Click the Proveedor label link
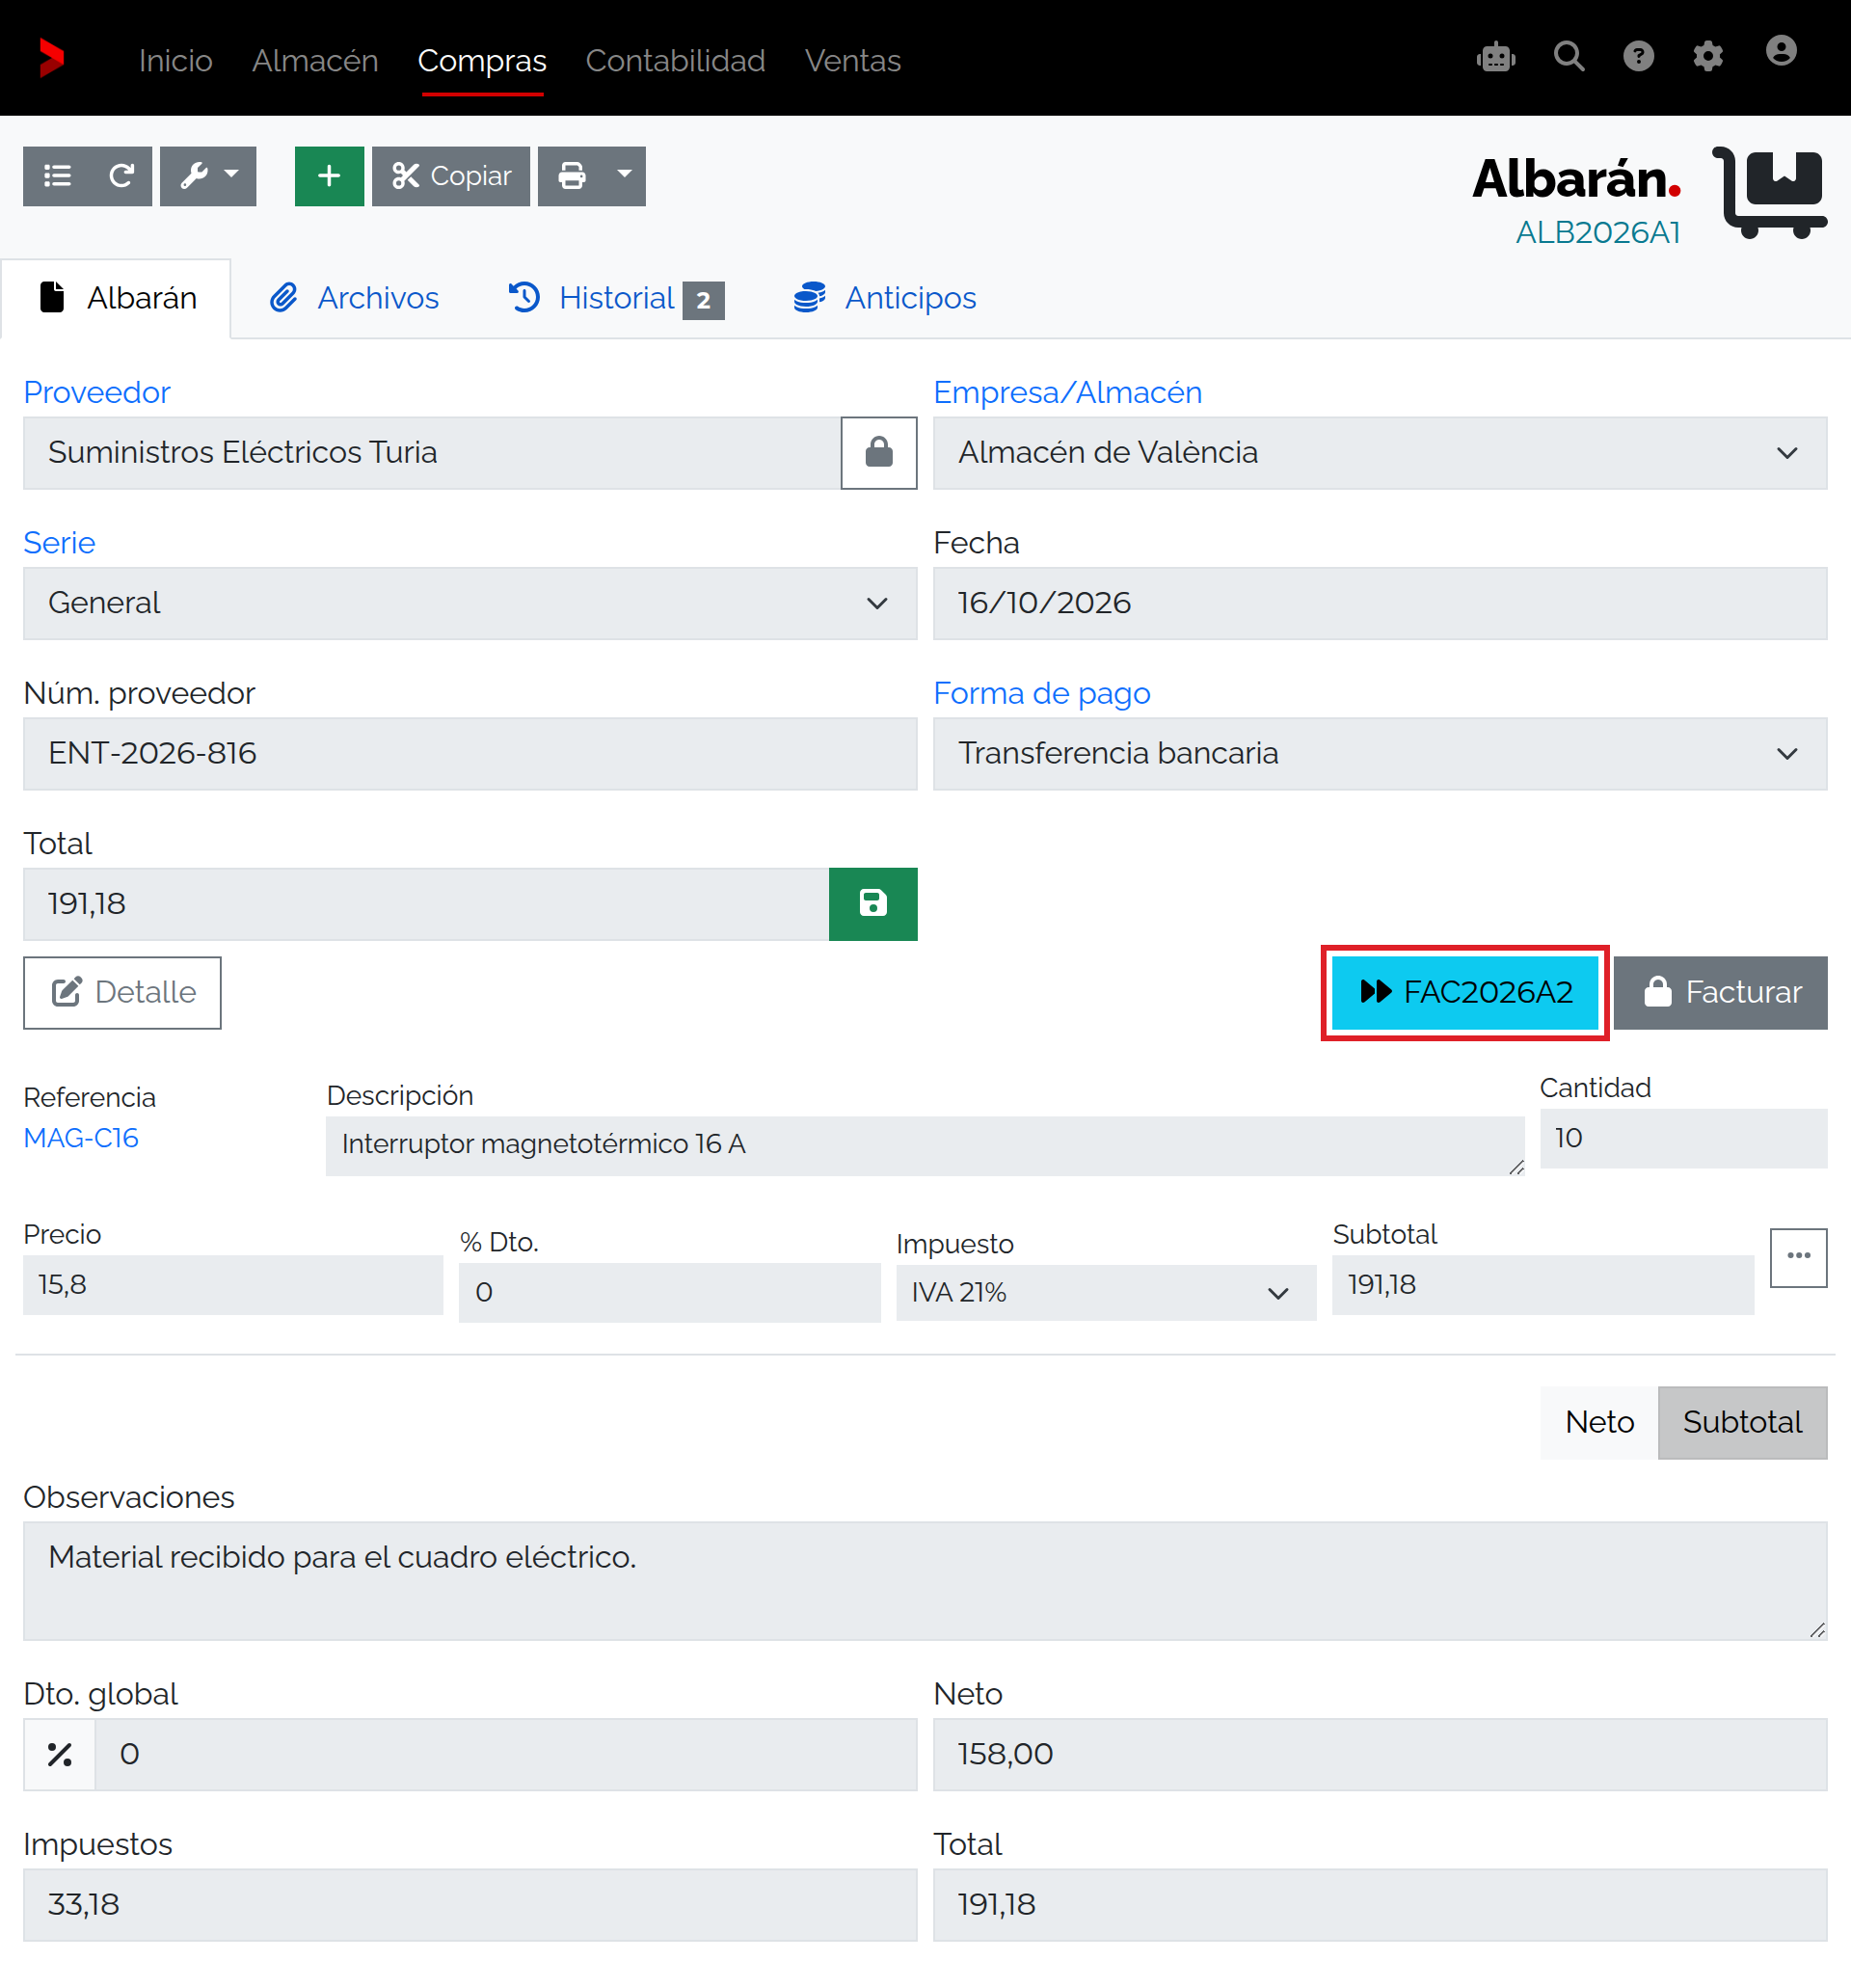Screen dimensions: 1851x1988 click(x=97, y=392)
